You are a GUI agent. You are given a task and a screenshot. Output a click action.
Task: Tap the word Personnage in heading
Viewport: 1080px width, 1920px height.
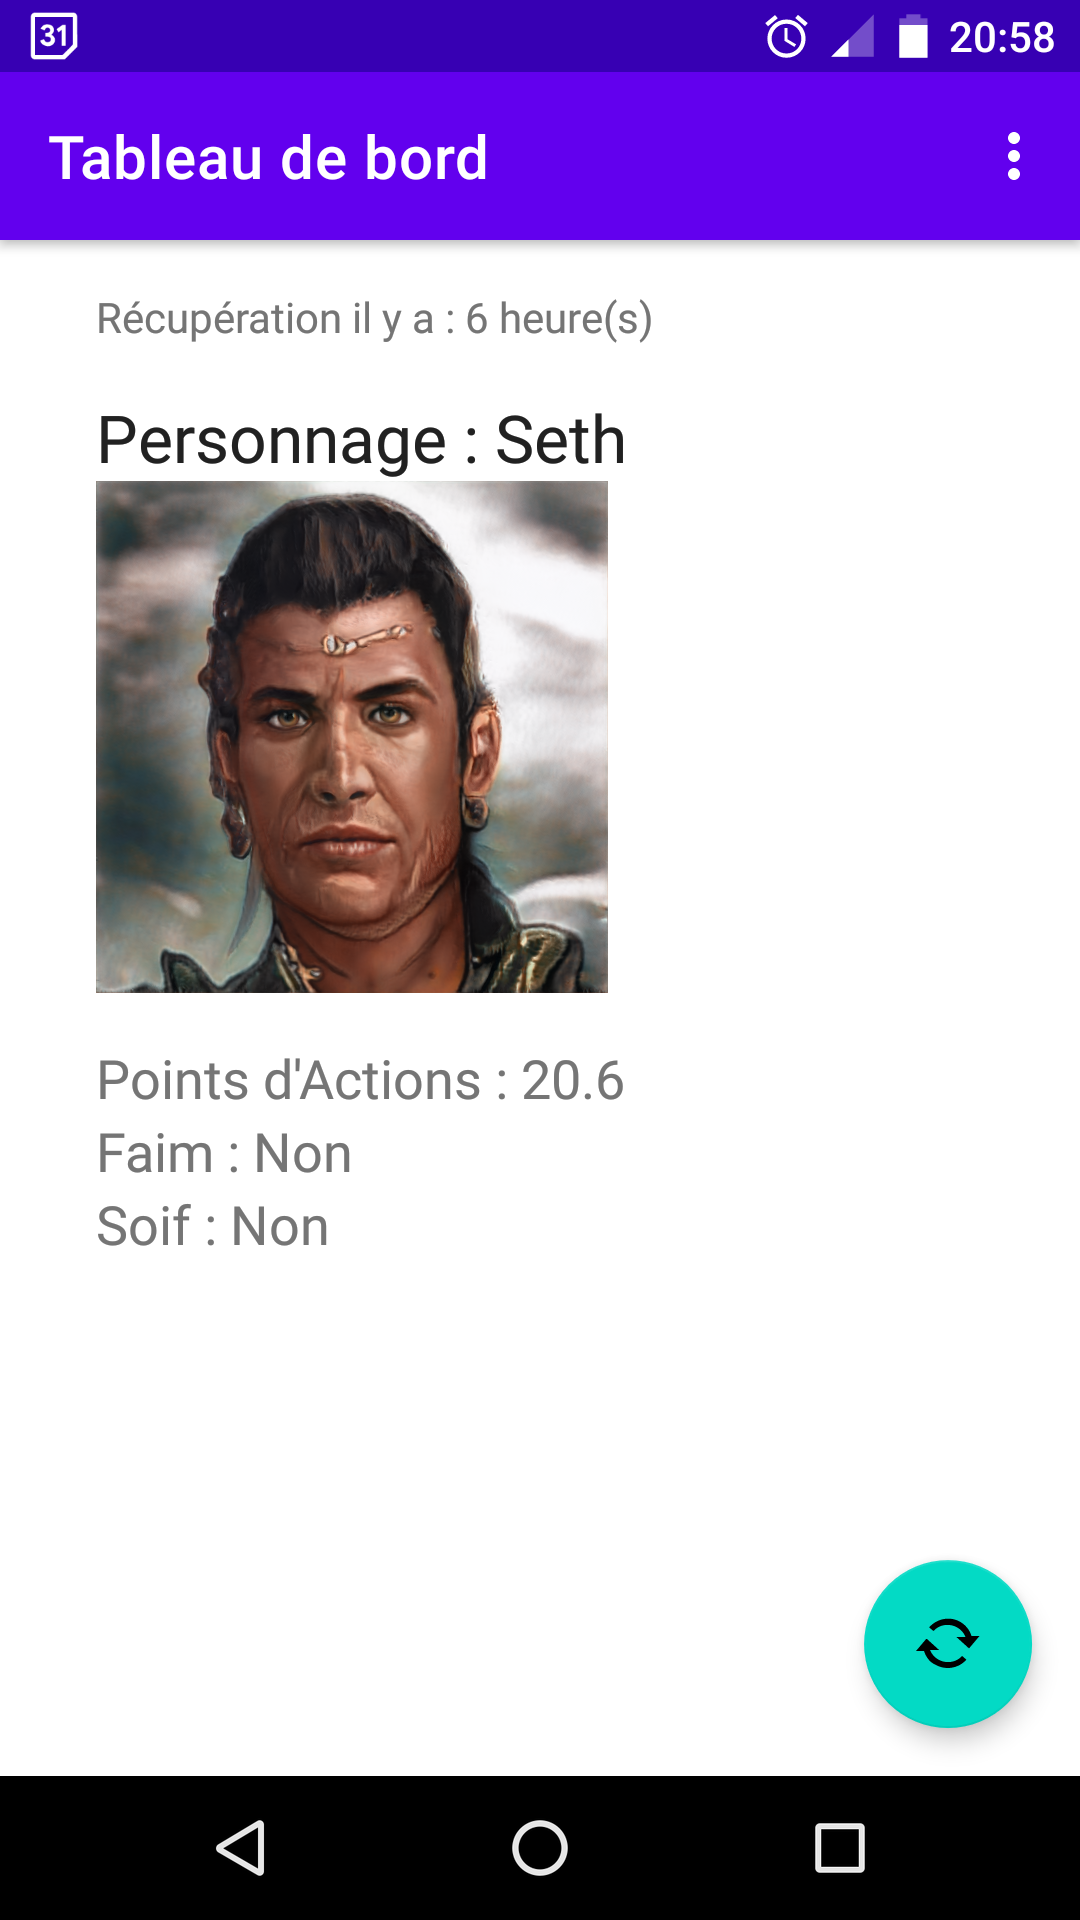click(271, 440)
